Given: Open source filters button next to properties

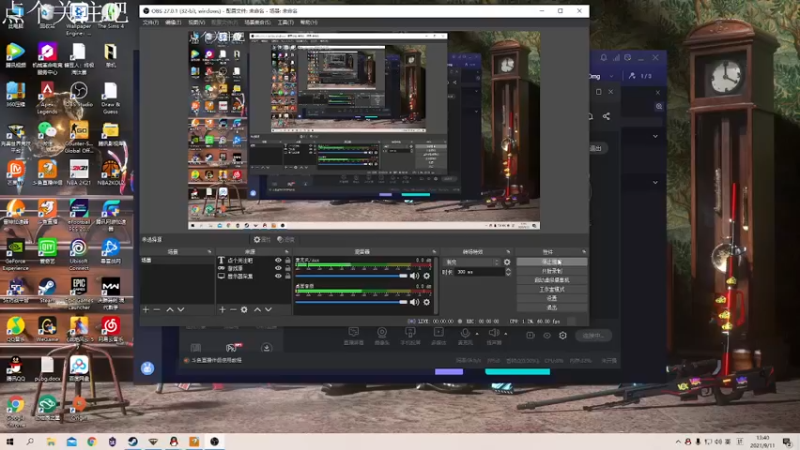Looking at the screenshot, I should click(286, 239).
